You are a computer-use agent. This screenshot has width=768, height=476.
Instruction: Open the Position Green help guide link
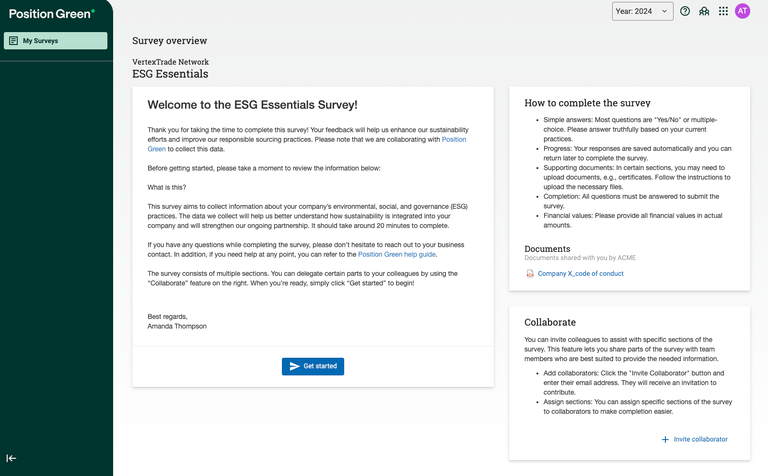point(397,254)
